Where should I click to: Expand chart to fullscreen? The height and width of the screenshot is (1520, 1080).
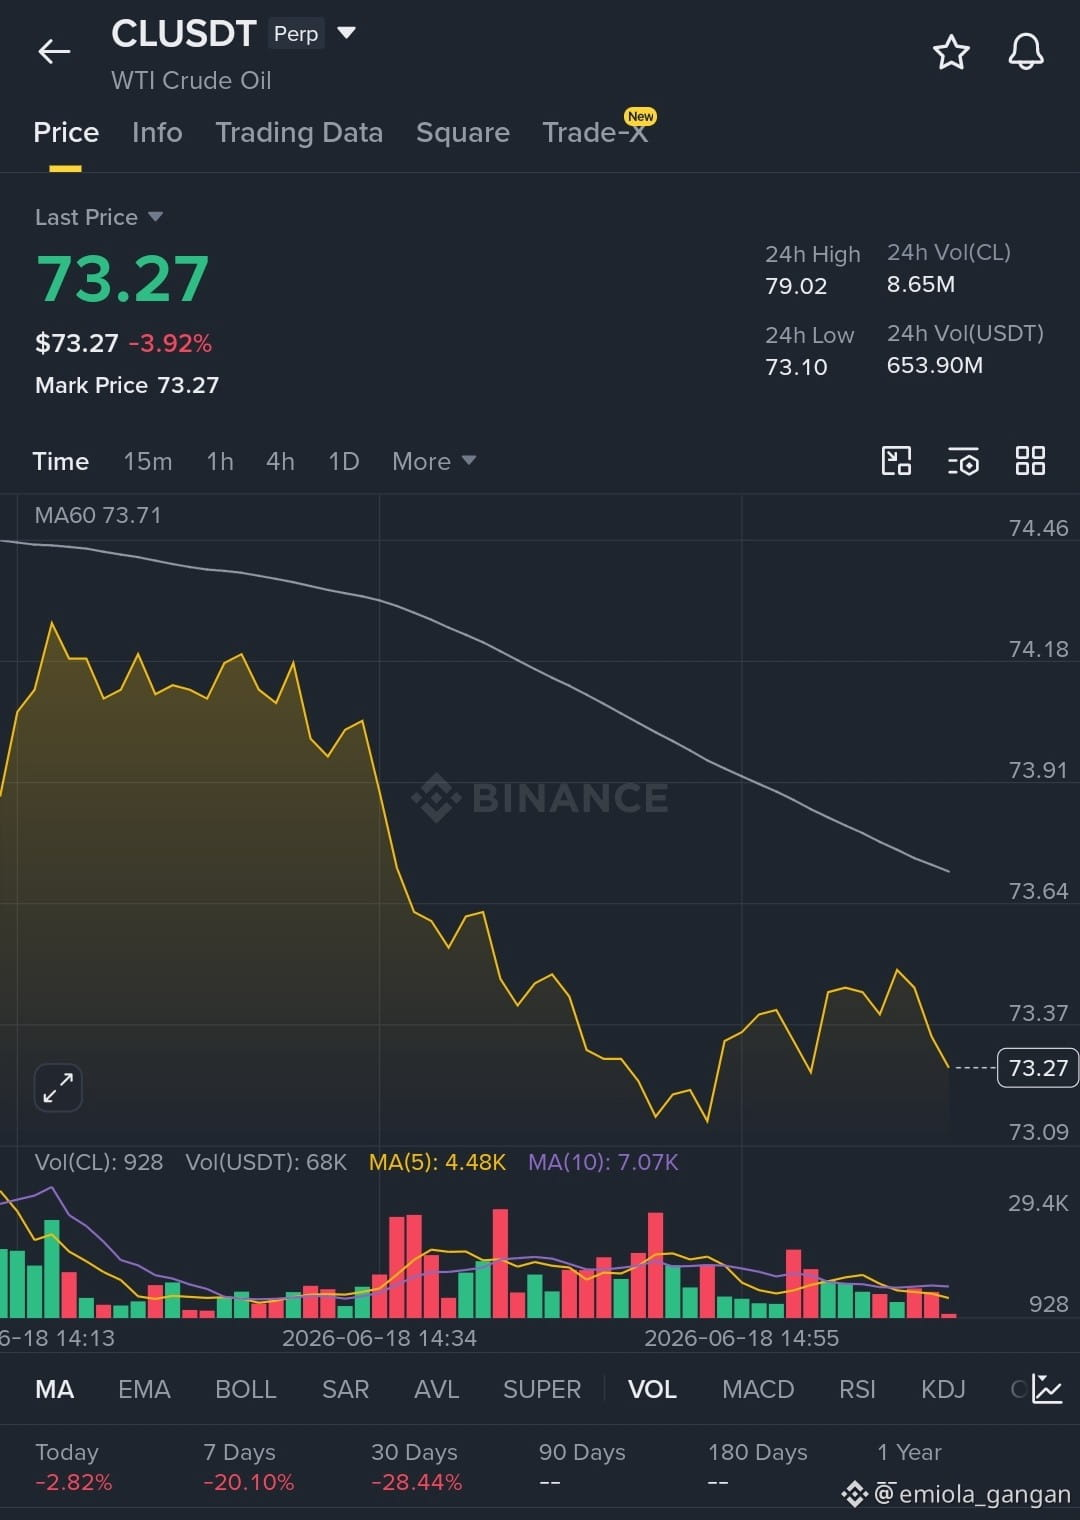[x=58, y=1087]
